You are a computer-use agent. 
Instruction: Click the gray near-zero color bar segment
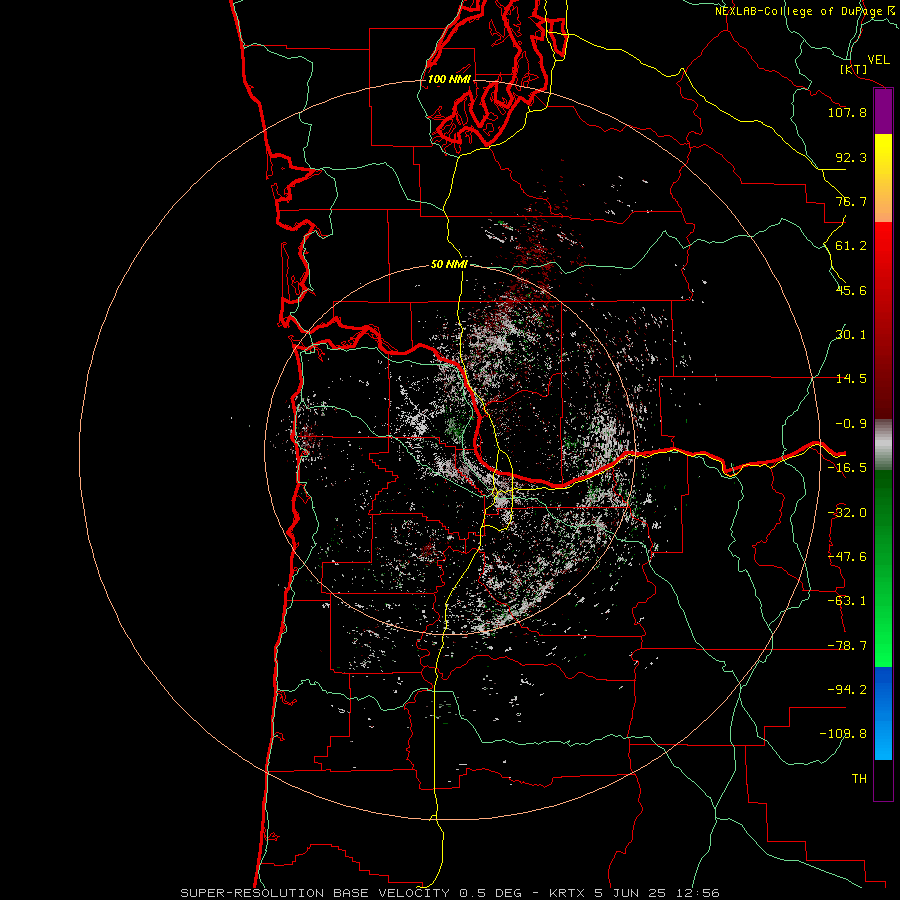(x=883, y=445)
